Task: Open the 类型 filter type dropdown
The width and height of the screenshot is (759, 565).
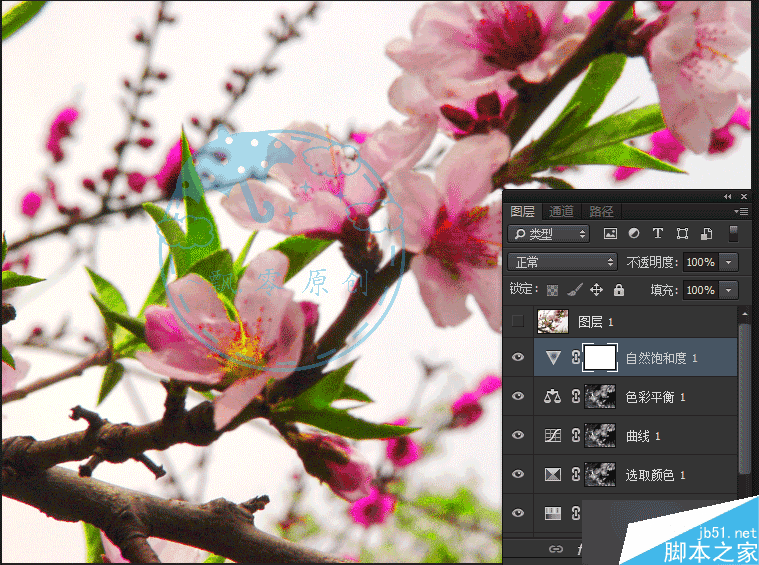Action: pyautogui.click(x=548, y=234)
